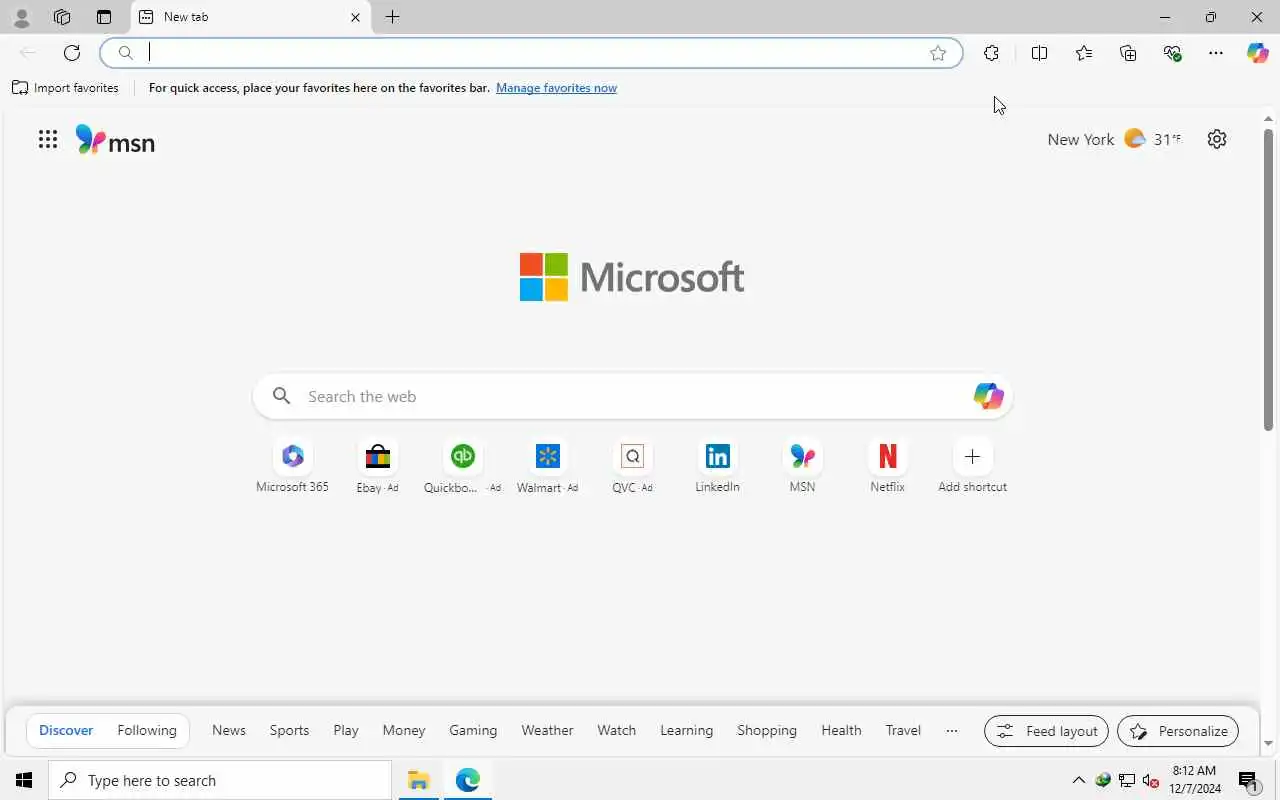This screenshot has height=800, width=1280.
Task: Select the Sports feed category
Action: (x=289, y=730)
